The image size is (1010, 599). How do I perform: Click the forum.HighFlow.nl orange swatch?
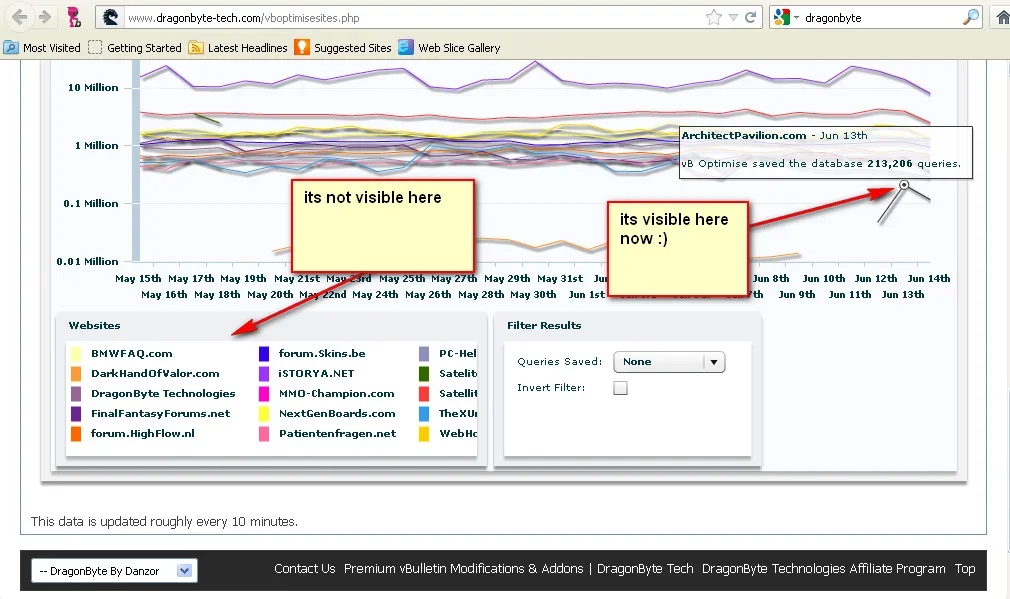coord(76,433)
